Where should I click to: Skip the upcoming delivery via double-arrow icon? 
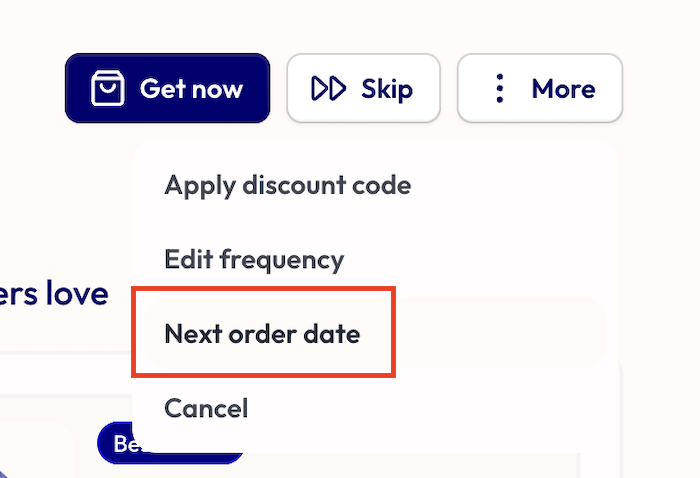tap(363, 89)
